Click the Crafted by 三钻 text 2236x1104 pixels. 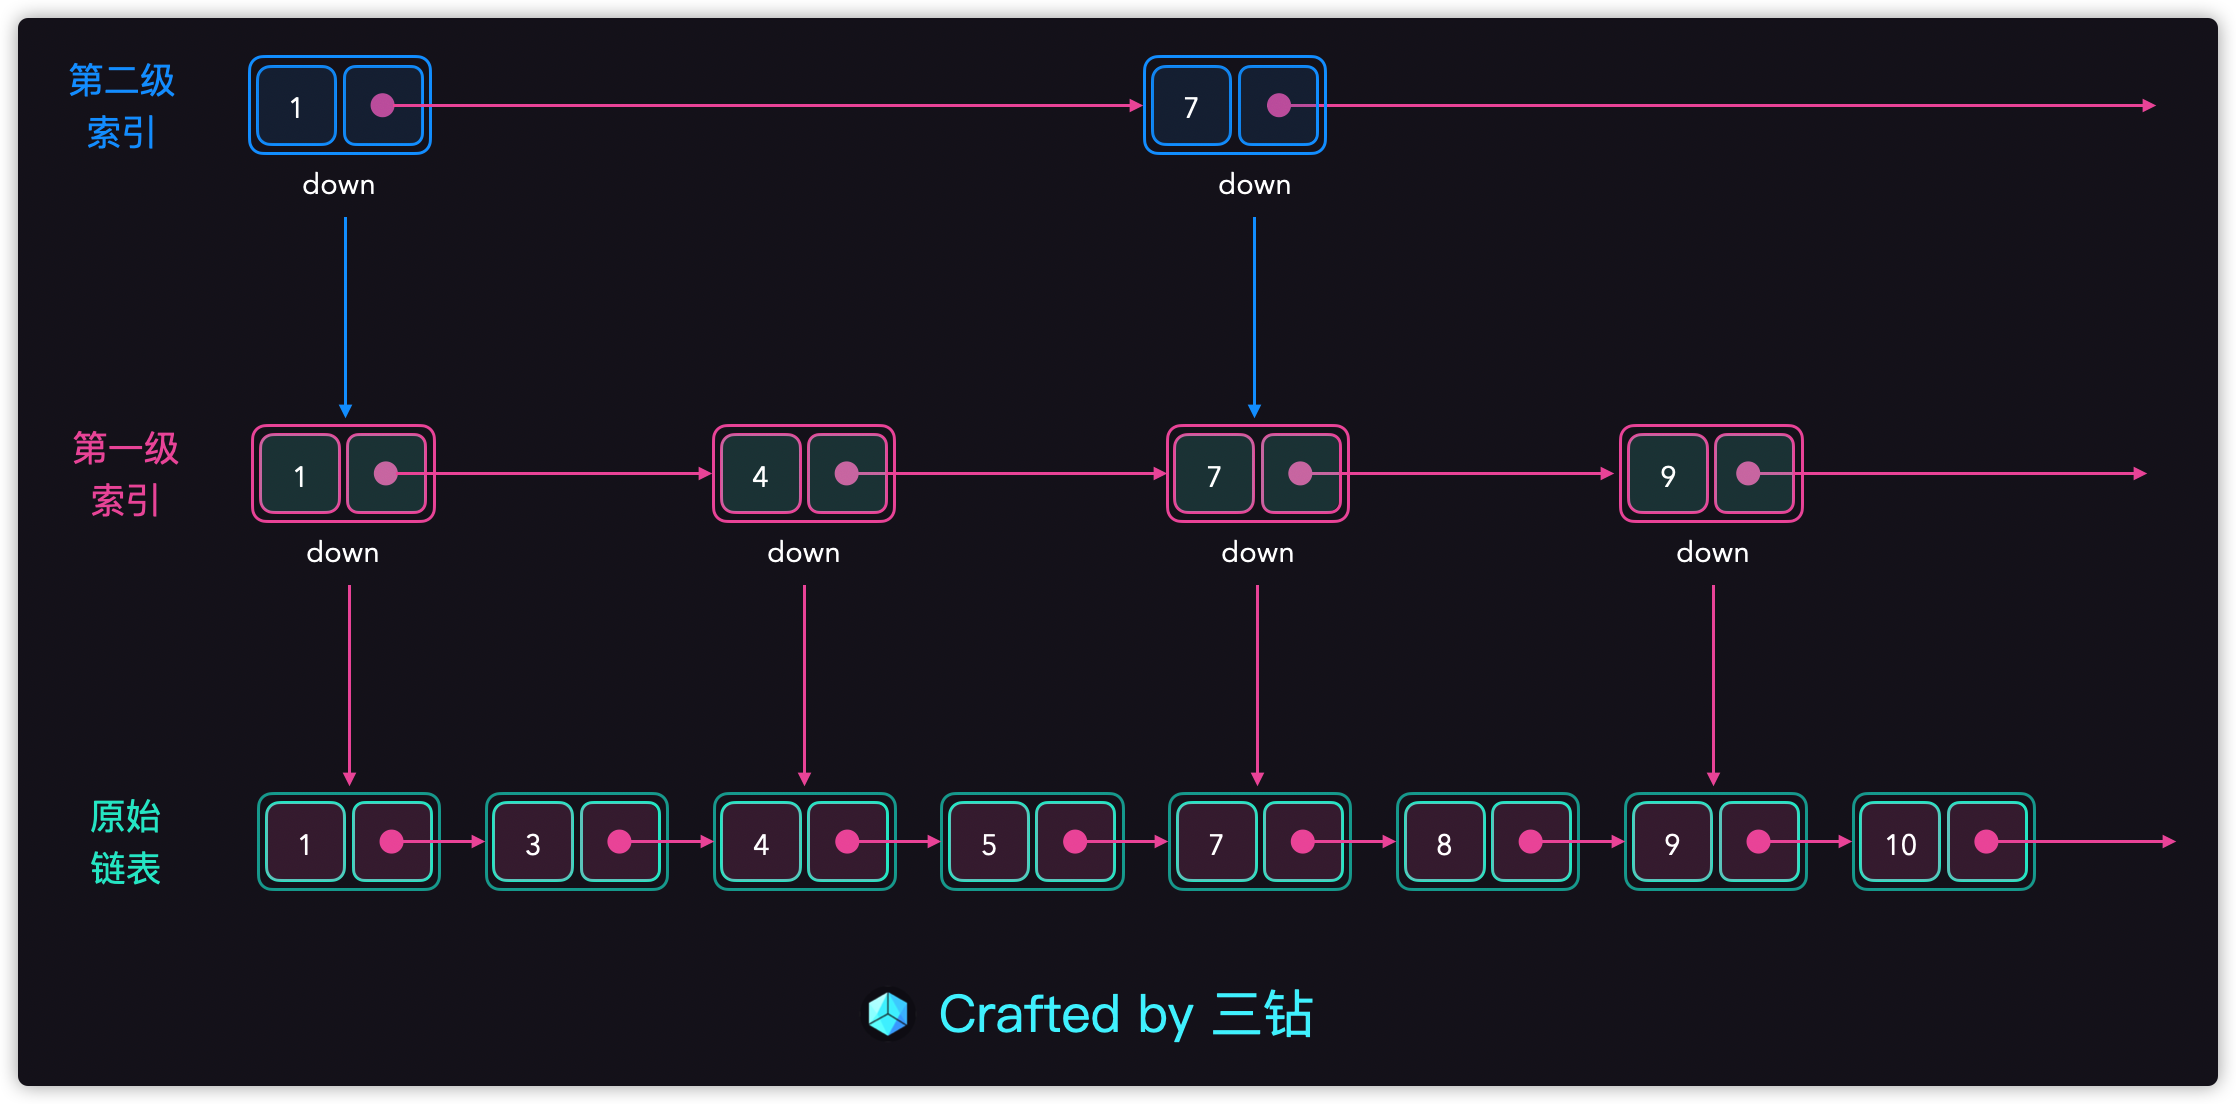(x=1125, y=1014)
